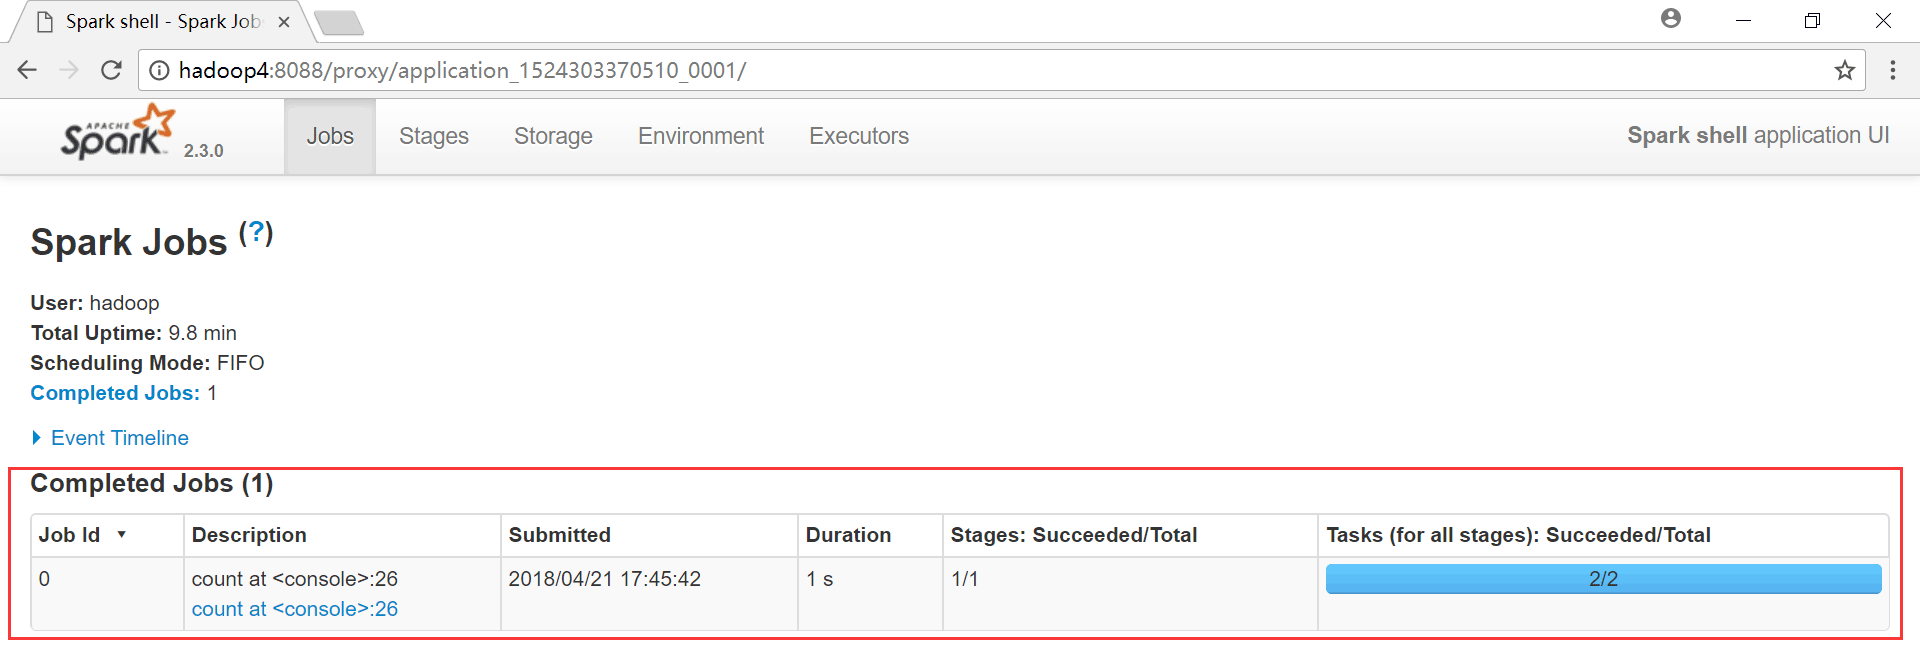This screenshot has width=1920, height=649.
Task: Open the Executors tab
Action: (858, 136)
